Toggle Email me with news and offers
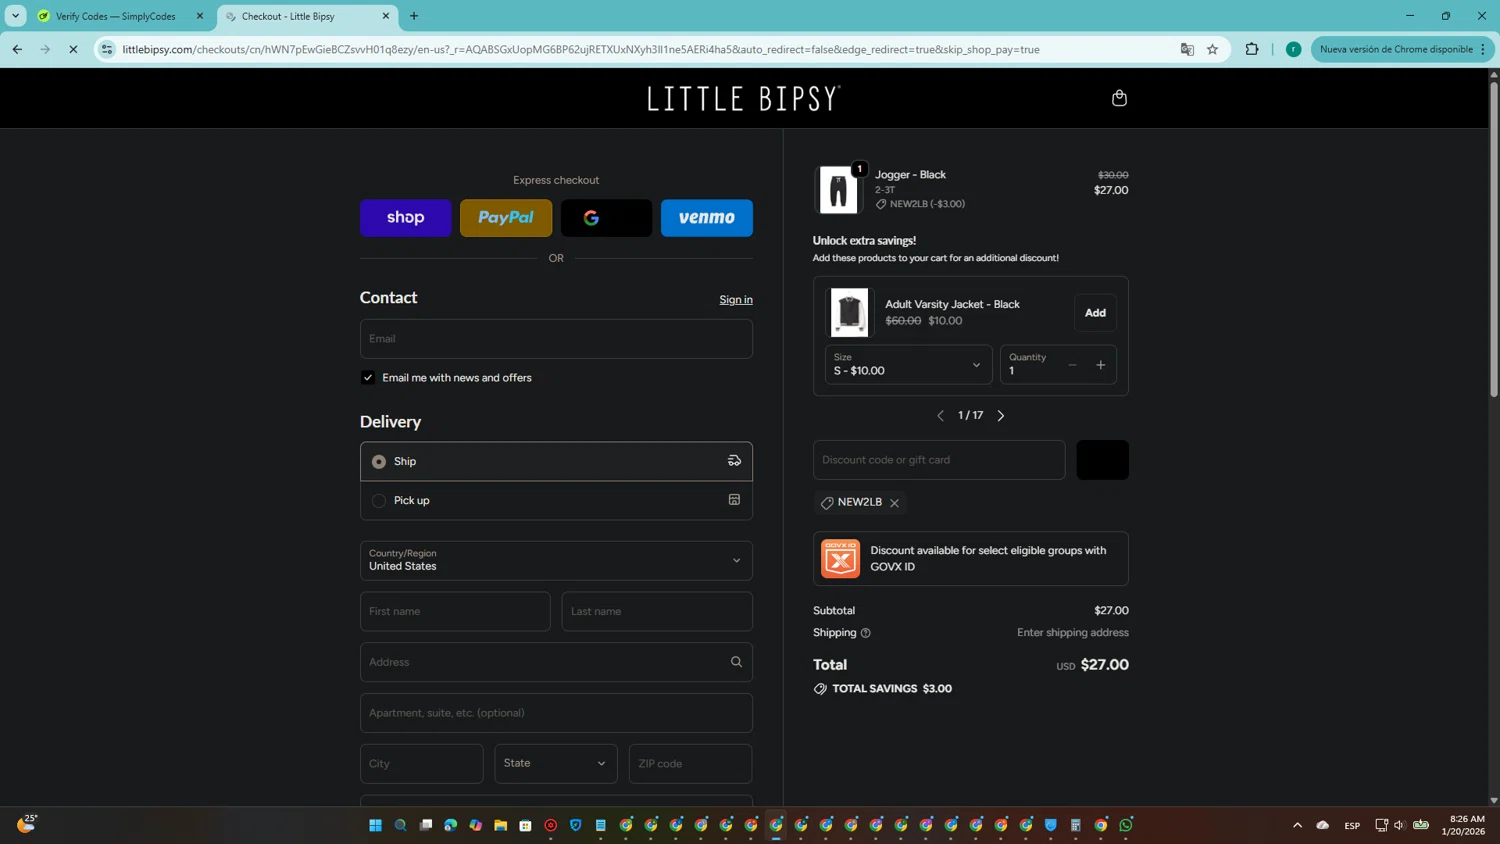 [368, 378]
